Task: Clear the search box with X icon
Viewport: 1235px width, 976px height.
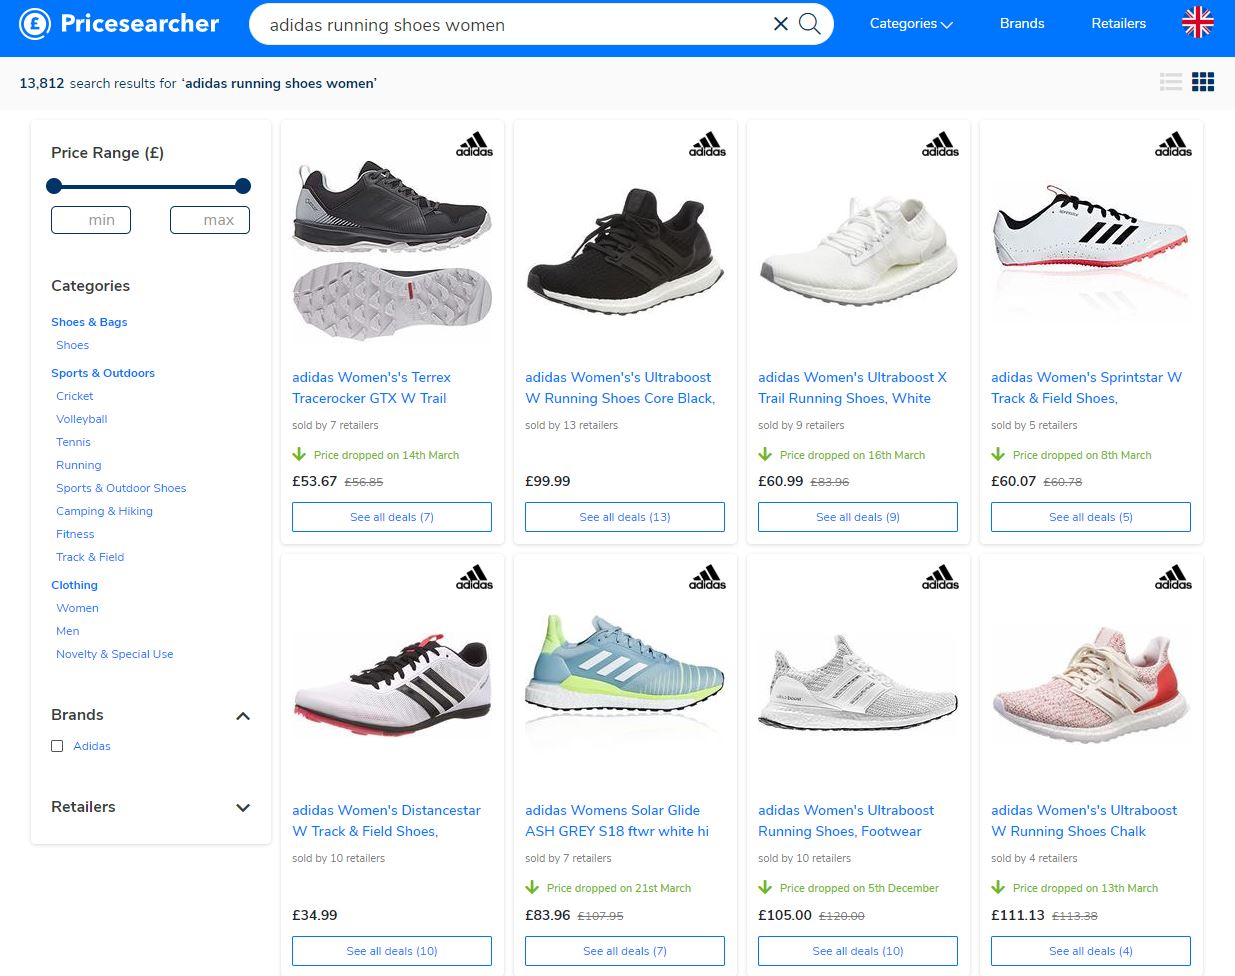Action: click(781, 24)
